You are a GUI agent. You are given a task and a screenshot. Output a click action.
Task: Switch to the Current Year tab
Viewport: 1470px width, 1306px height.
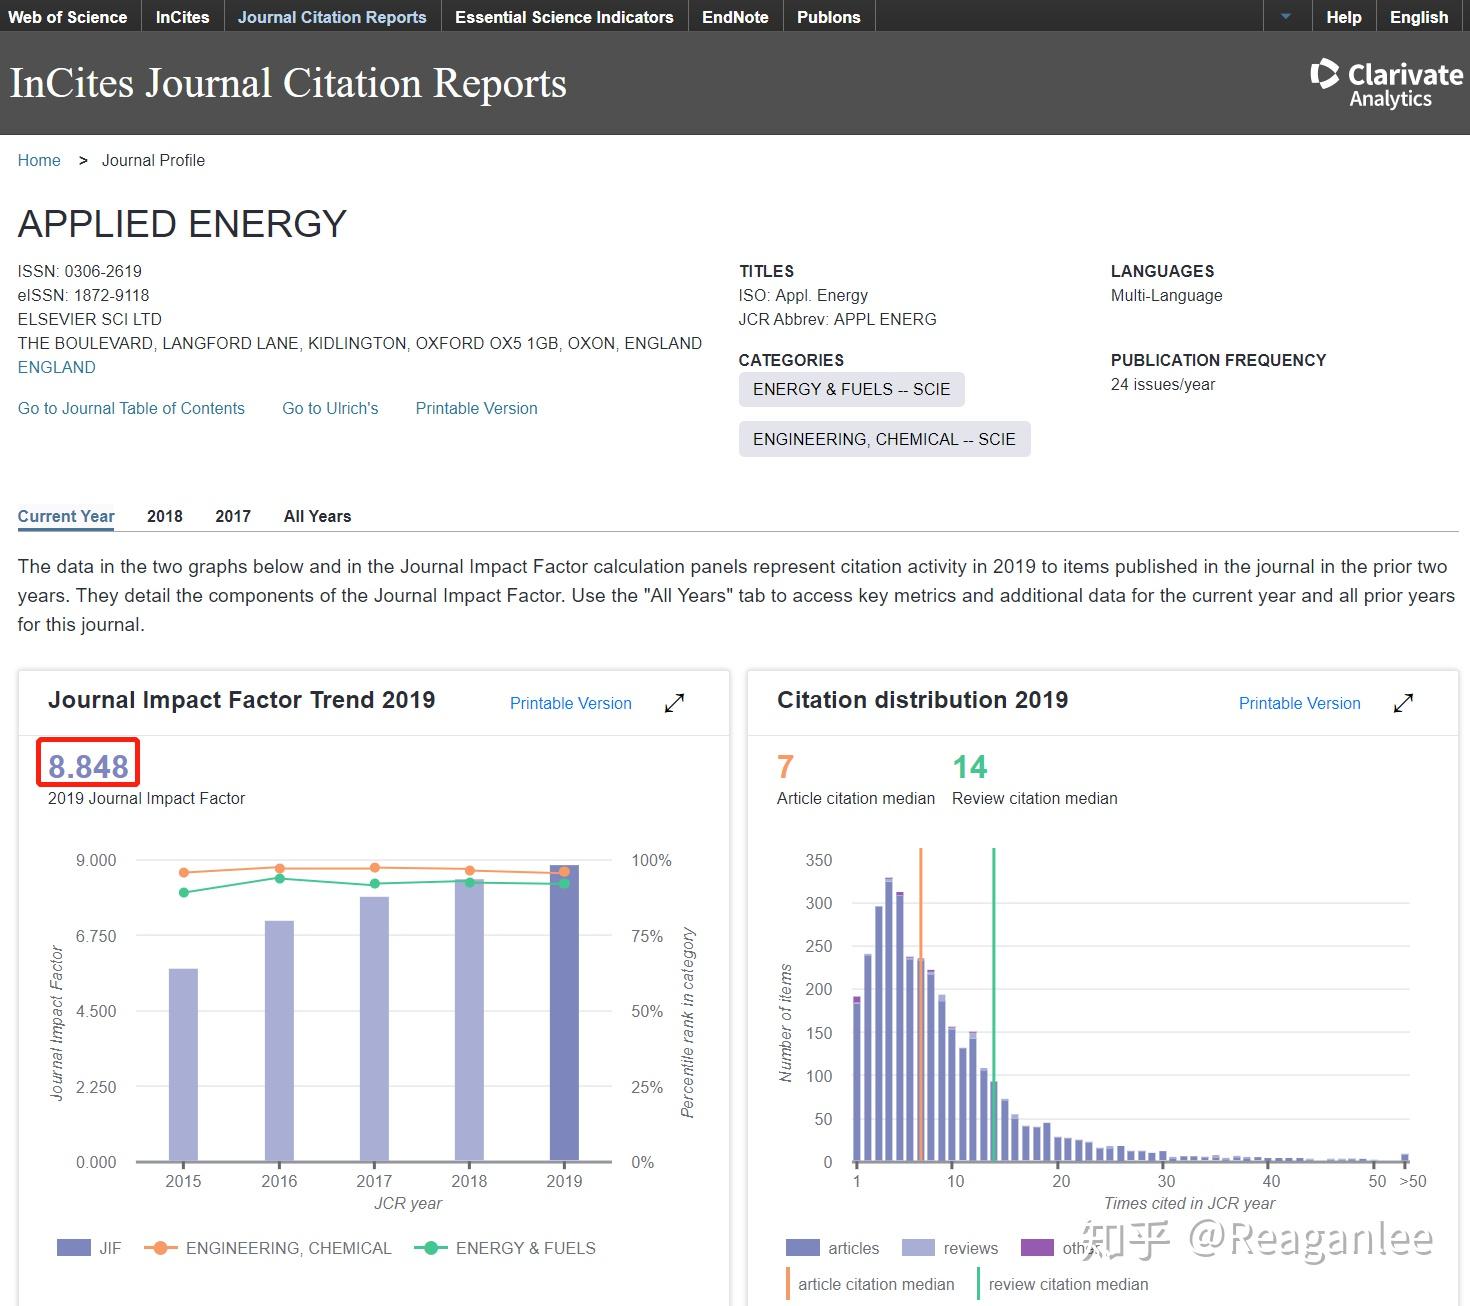pos(66,516)
